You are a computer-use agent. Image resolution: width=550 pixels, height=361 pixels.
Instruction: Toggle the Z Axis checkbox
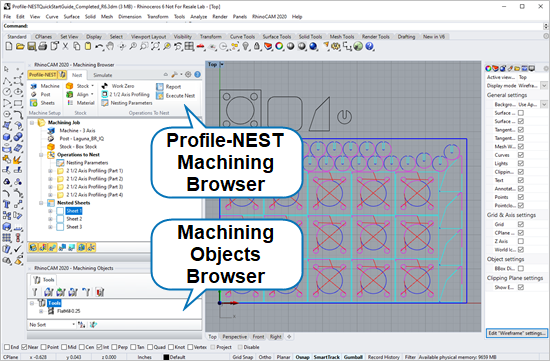tap(521, 241)
